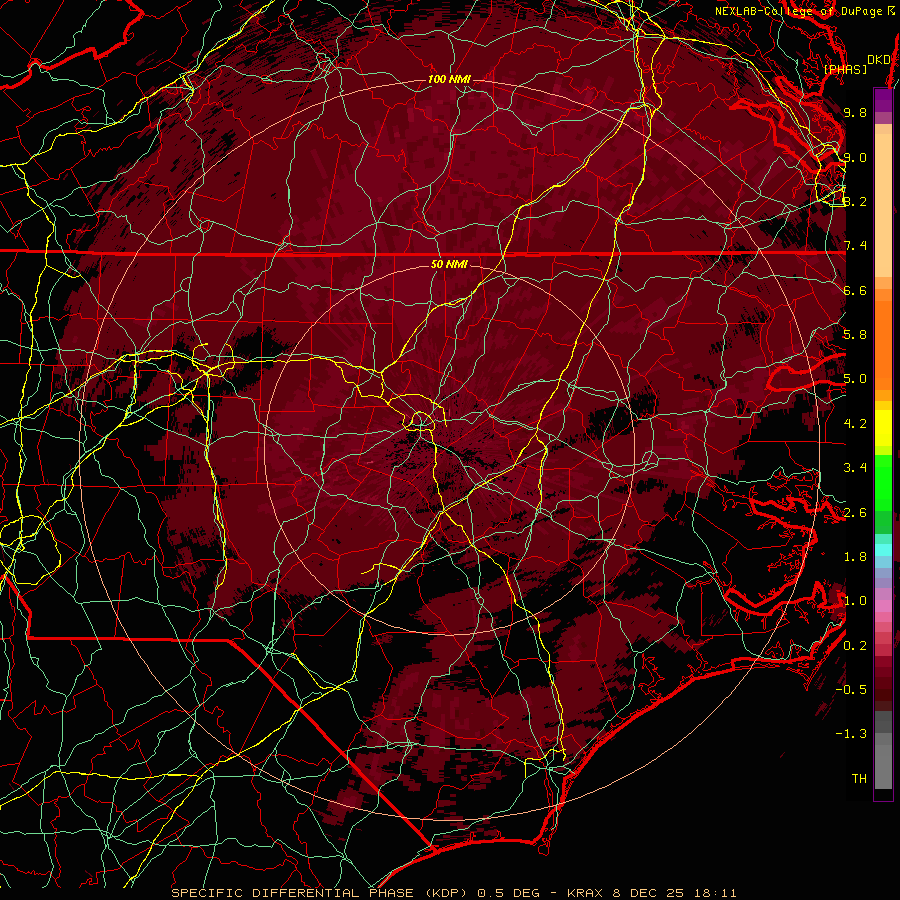Select the 5.8 scale label
This screenshot has width=900, height=900.
(855, 335)
